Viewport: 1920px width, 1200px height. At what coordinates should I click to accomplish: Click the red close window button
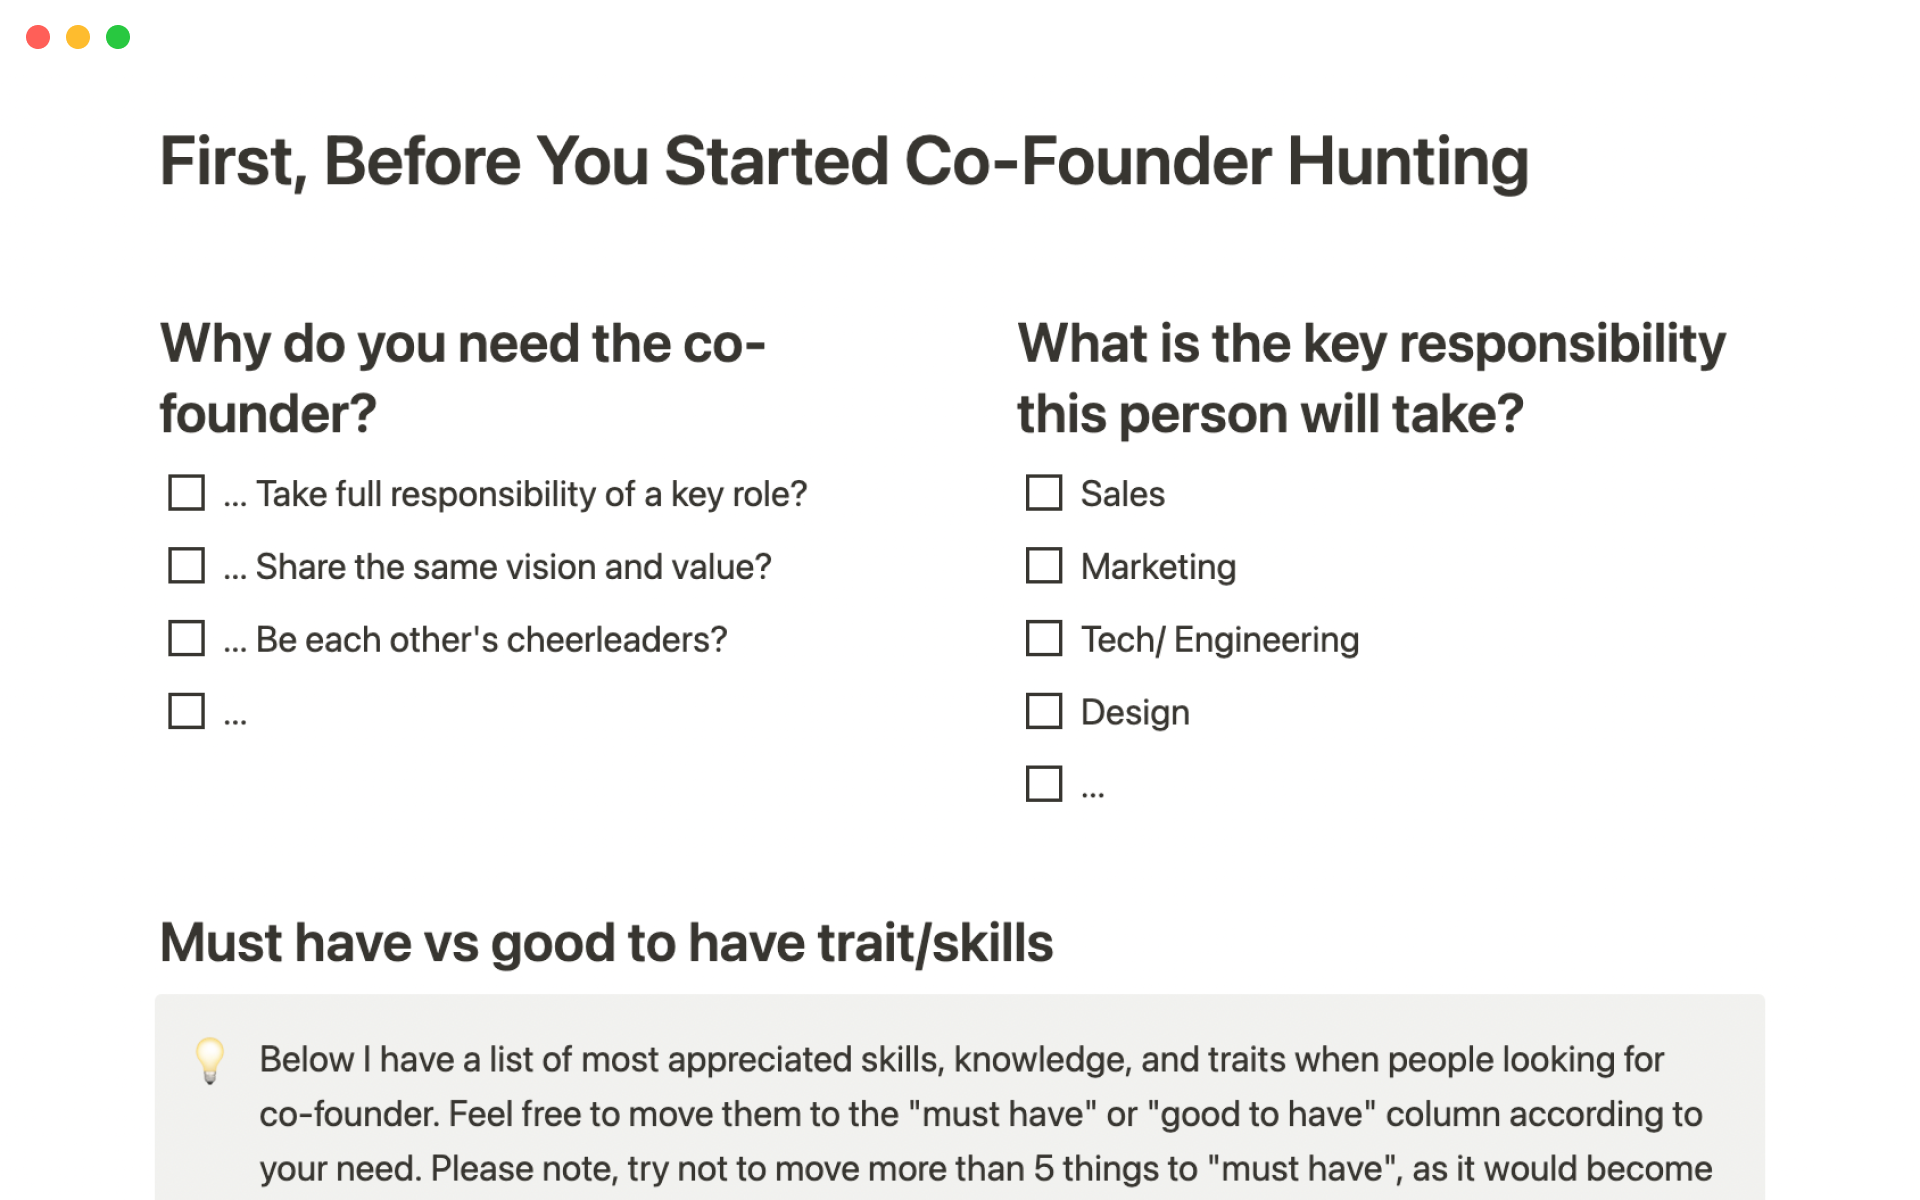(x=38, y=37)
